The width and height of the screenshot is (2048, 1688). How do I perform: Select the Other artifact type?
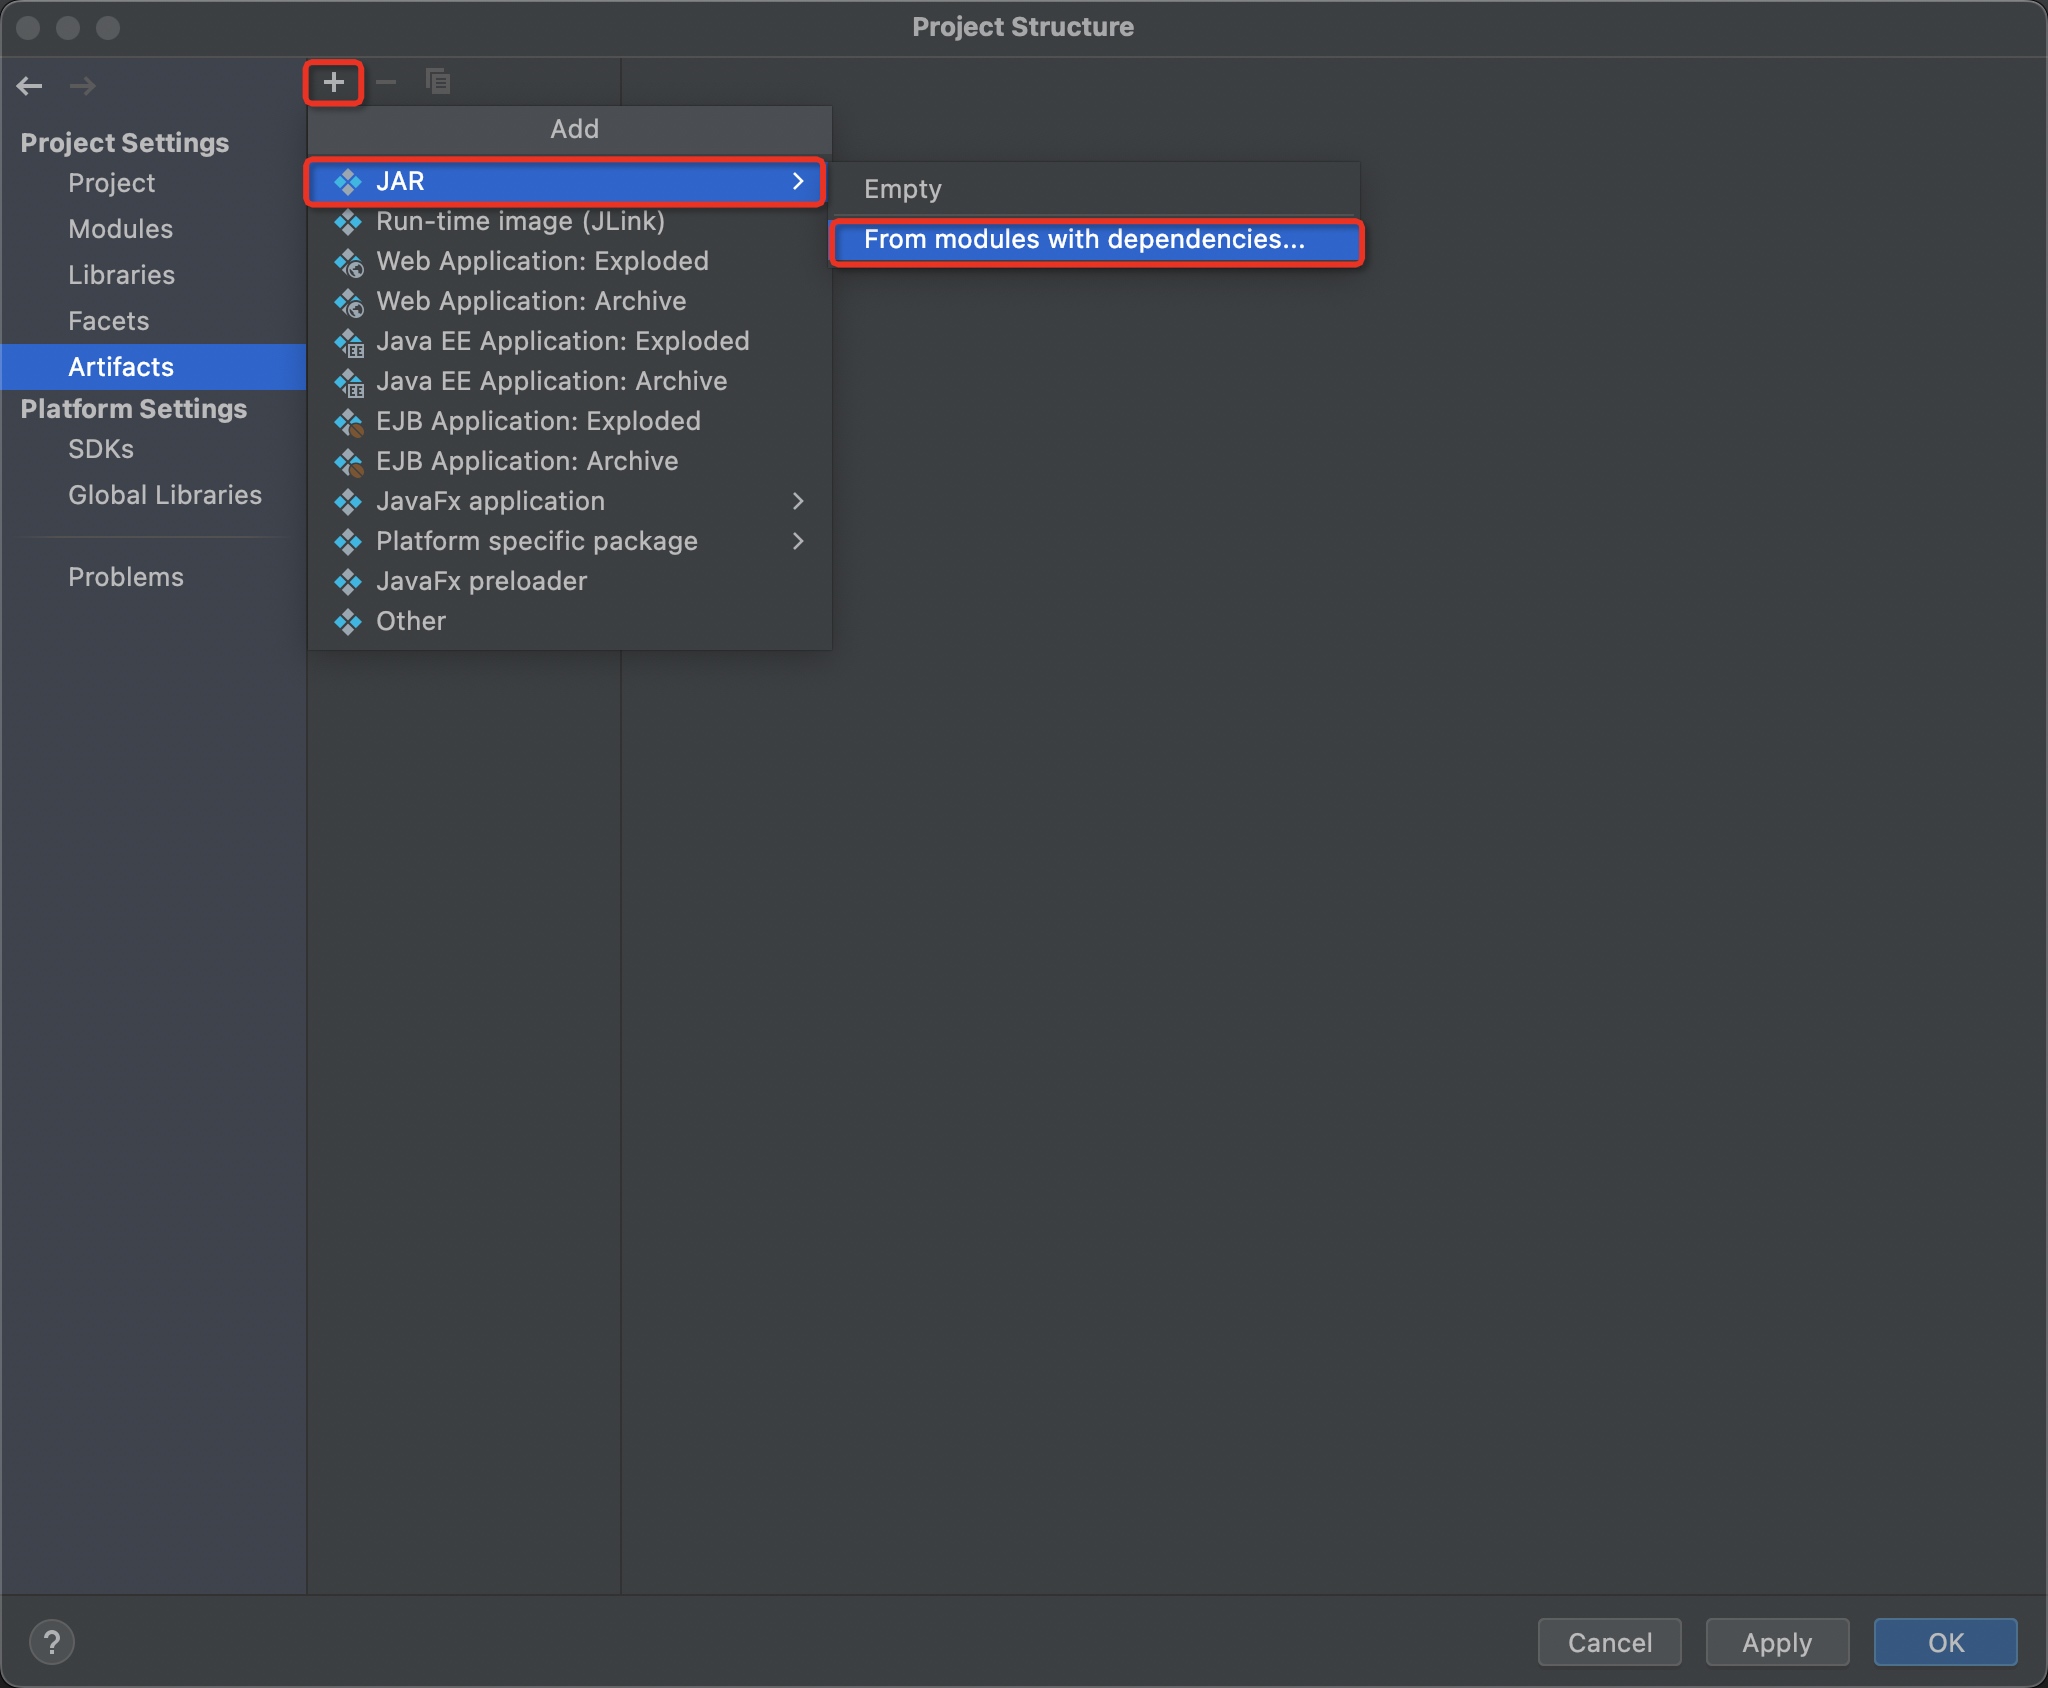(410, 621)
